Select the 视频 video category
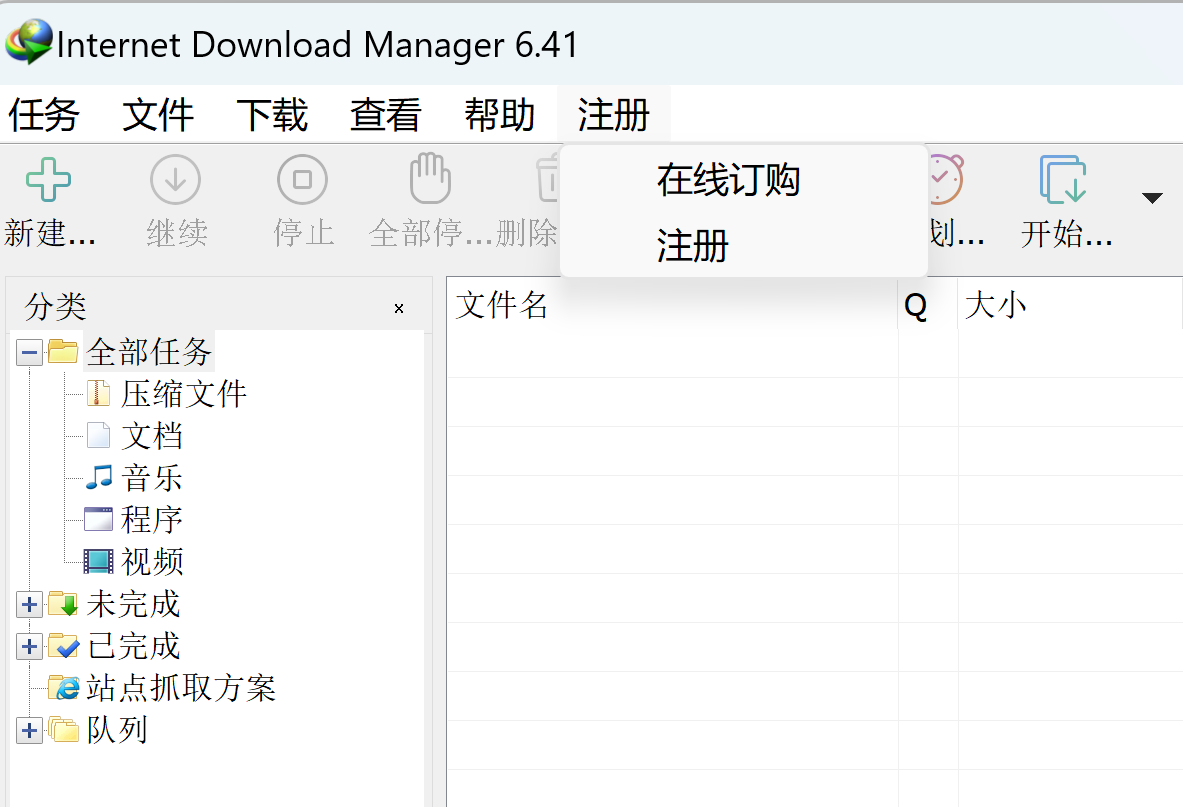1183x807 pixels. (152, 562)
